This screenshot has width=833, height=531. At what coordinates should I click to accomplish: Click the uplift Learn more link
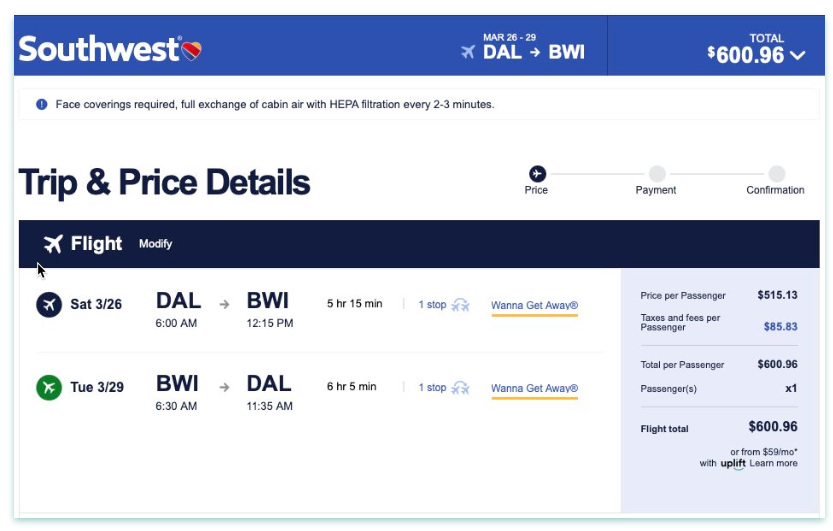774,463
